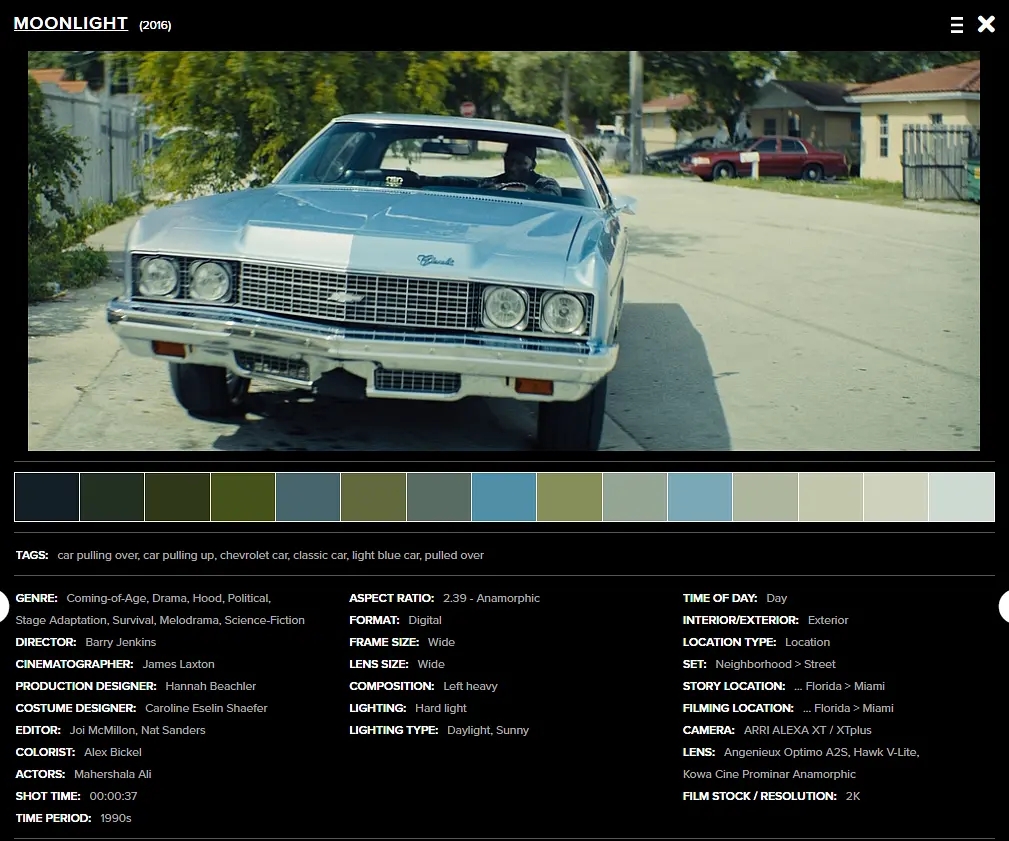Image resolution: width=1009 pixels, height=841 pixels.
Task: Filter by resolution 2K
Action: coord(853,796)
